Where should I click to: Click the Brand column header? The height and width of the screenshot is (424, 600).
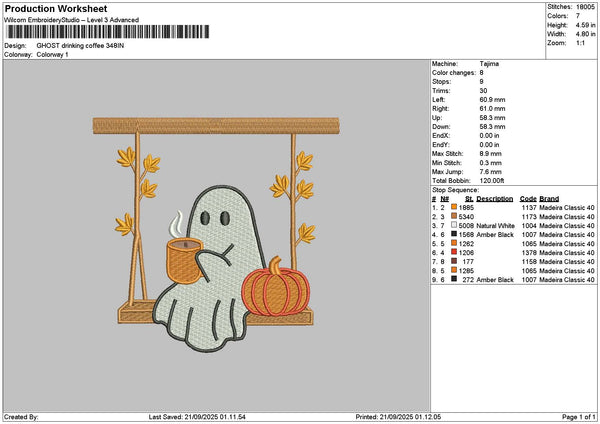click(x=550, y=198)
